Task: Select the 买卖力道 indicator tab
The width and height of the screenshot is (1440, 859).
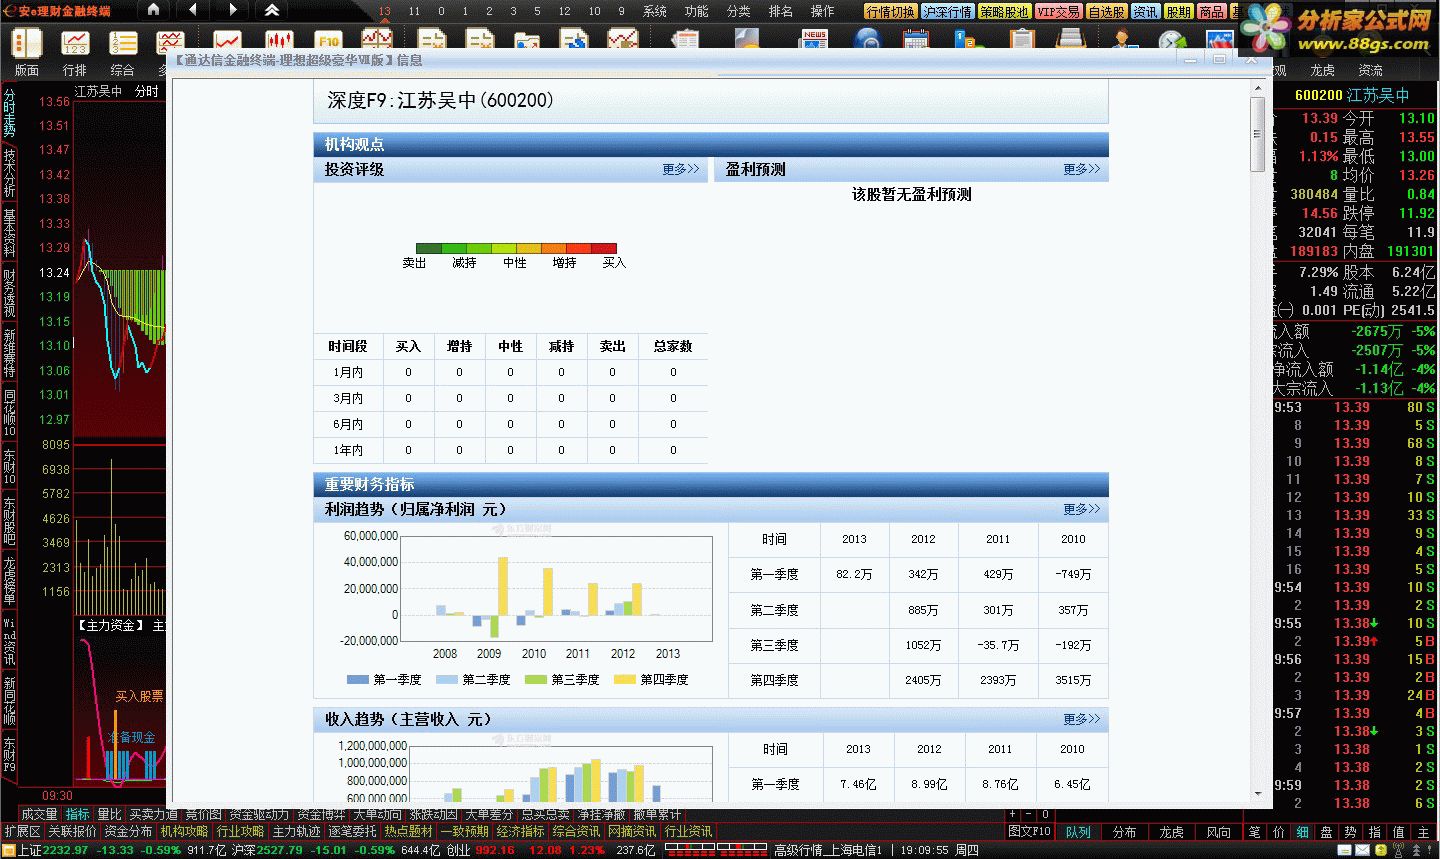Action: tap(153, 815)
